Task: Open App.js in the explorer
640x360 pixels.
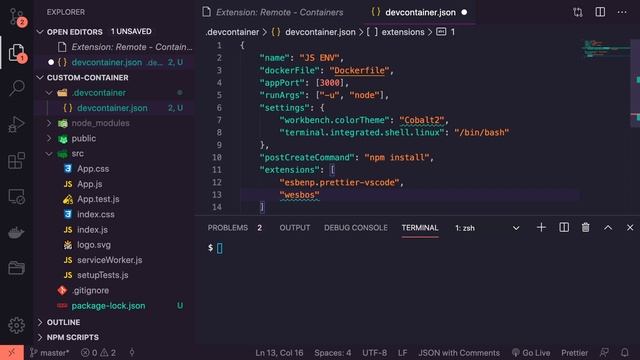Action: (90, 184)
